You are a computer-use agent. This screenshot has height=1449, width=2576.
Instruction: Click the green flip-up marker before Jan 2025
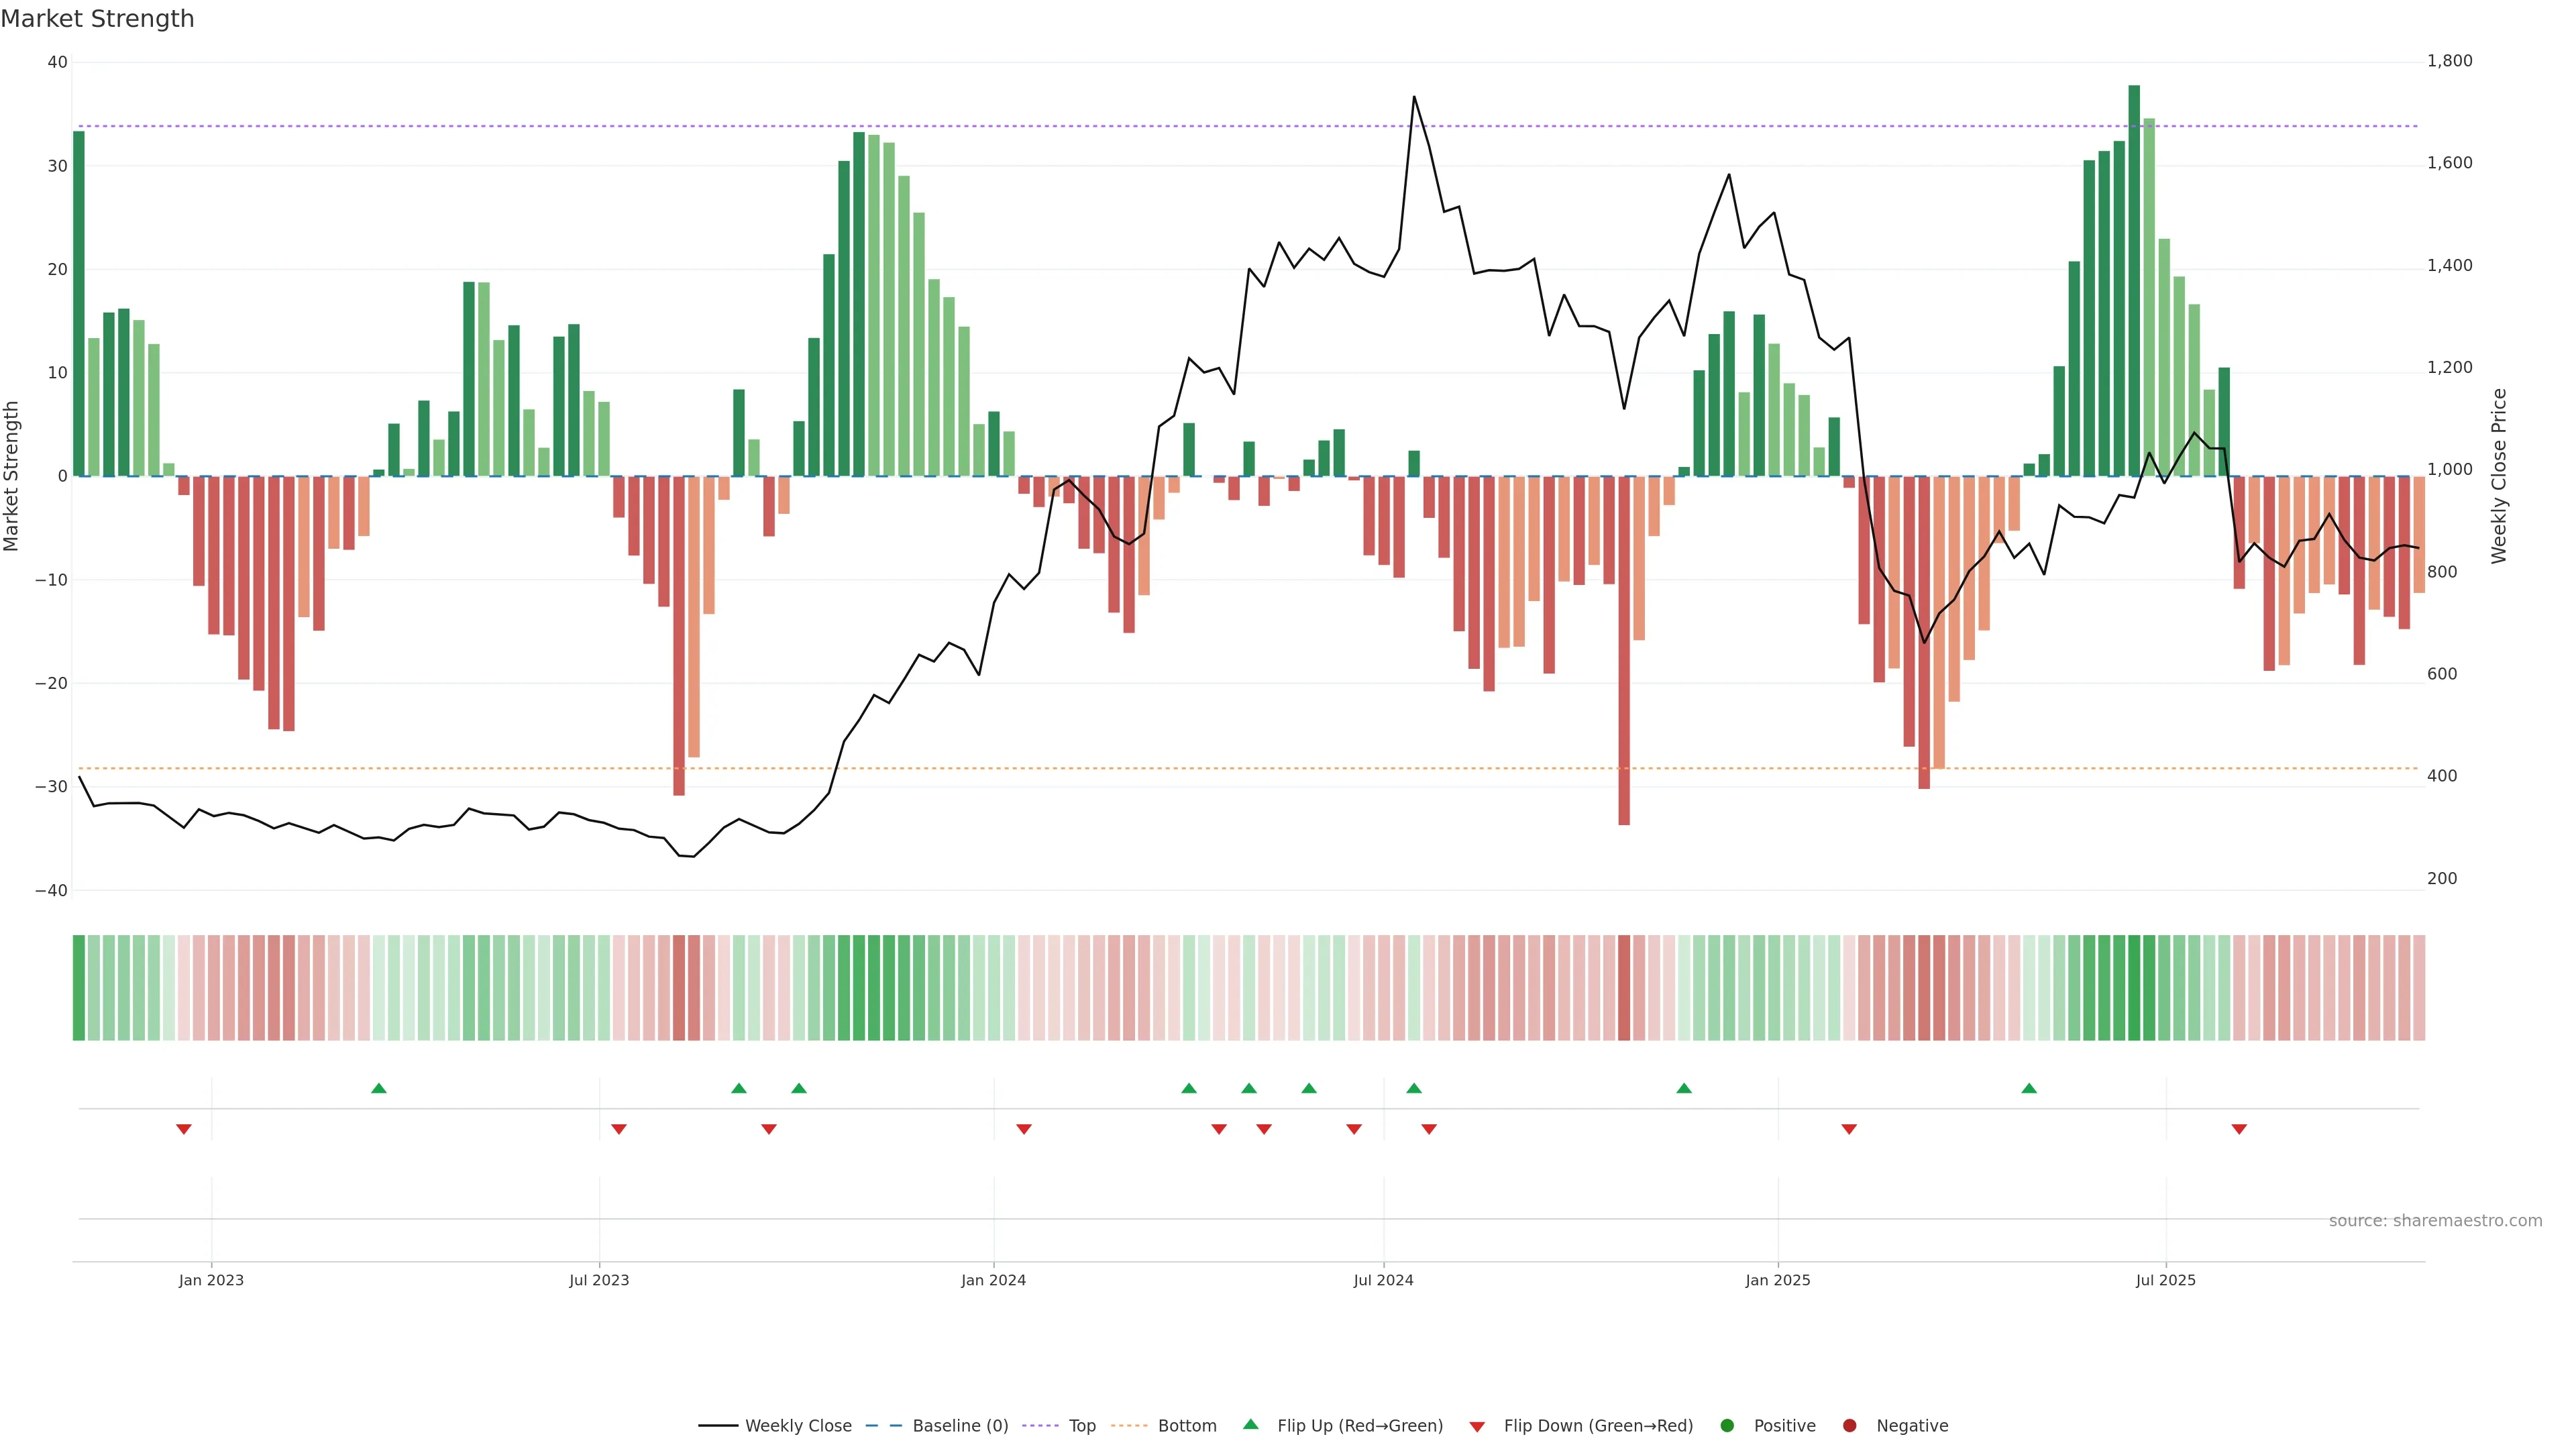click(1684, 1088)
